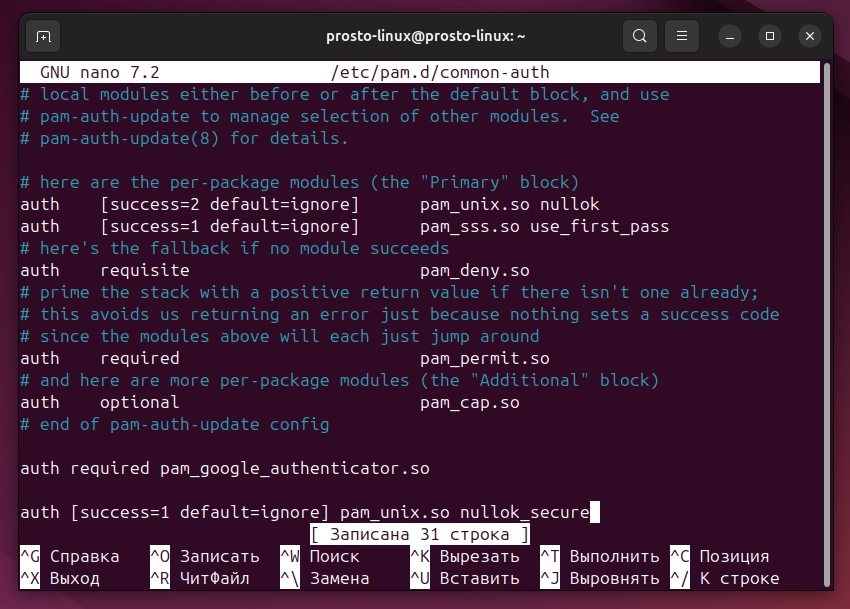850x609 pixels.
Task: Click the word nullok_secure
Action: pyautogui.click(x=525, y=512)
